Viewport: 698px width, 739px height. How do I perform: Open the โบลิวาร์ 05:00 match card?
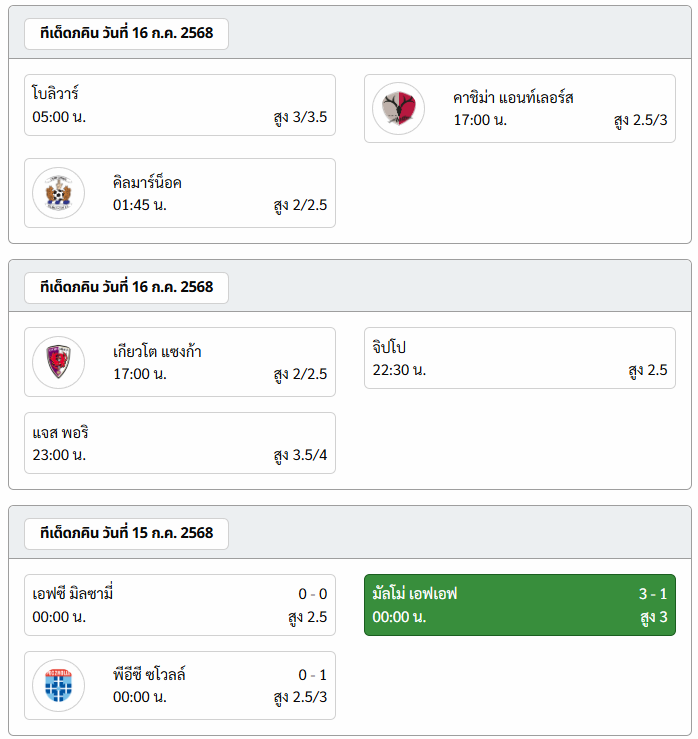click(x=180, y=105)
